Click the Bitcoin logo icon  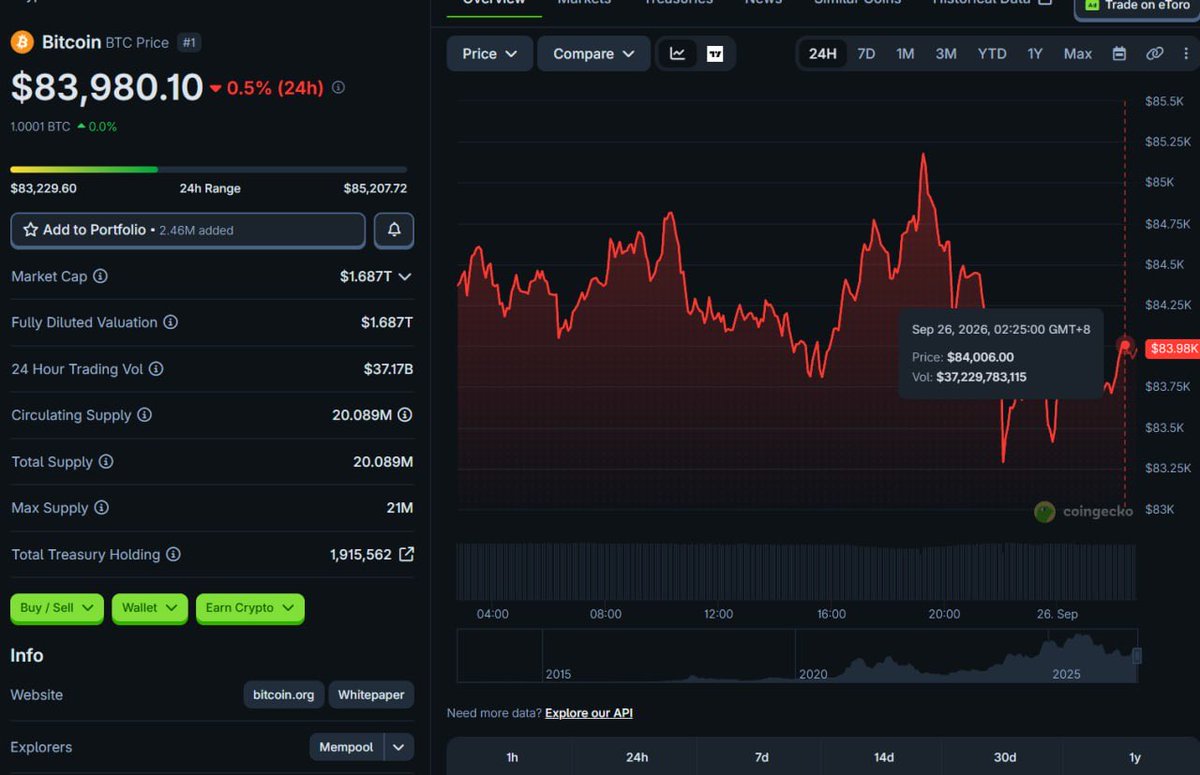pyautogui.click(x=22, y=42)
